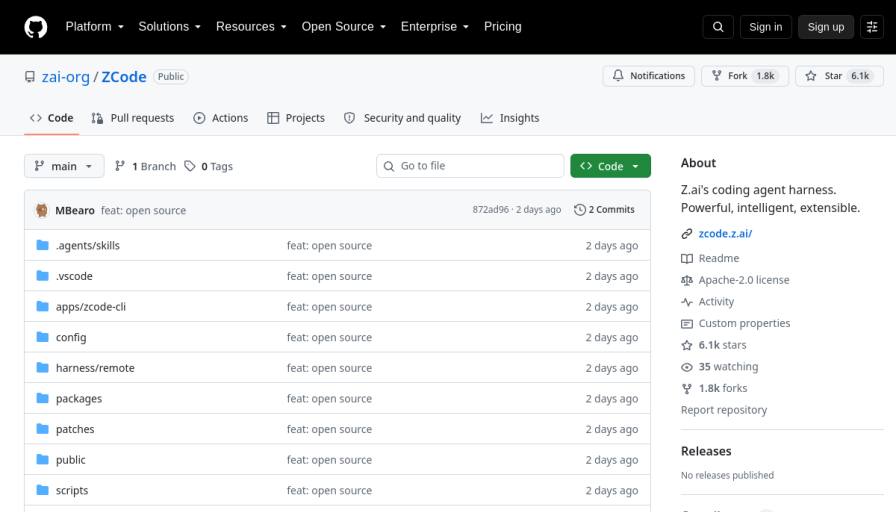Click the patches folder icon

[42, 429]
